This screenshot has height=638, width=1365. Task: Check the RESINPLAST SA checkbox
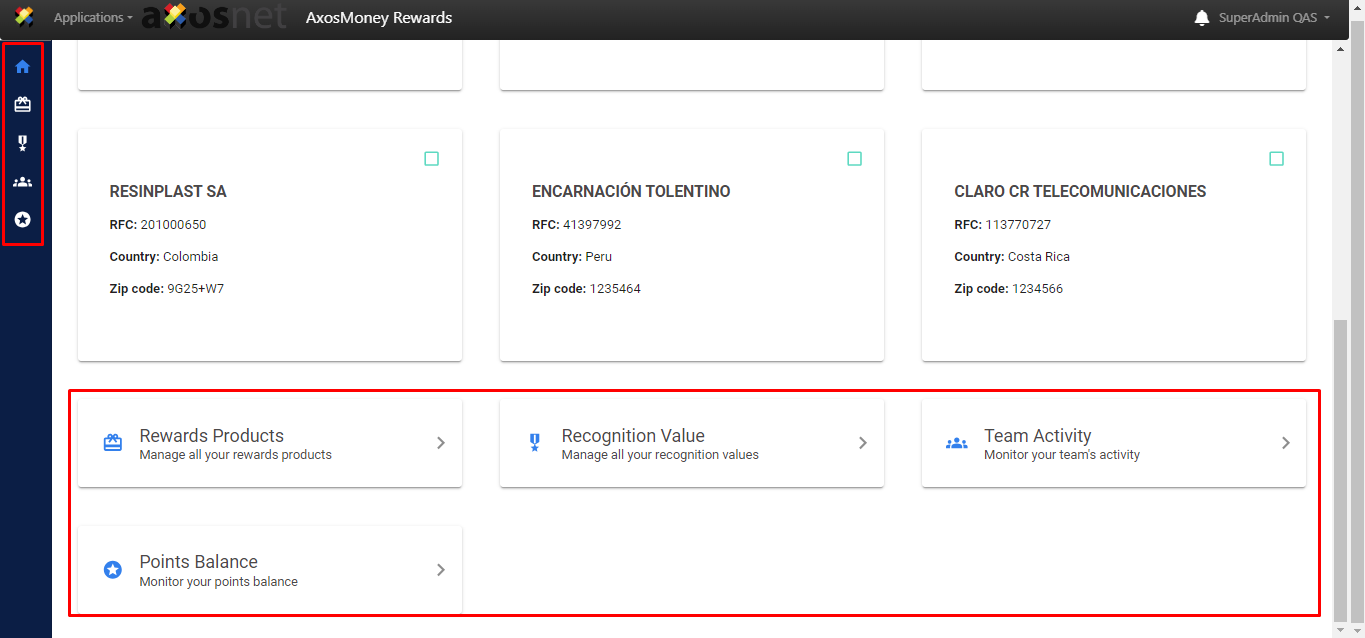(431, 159)
